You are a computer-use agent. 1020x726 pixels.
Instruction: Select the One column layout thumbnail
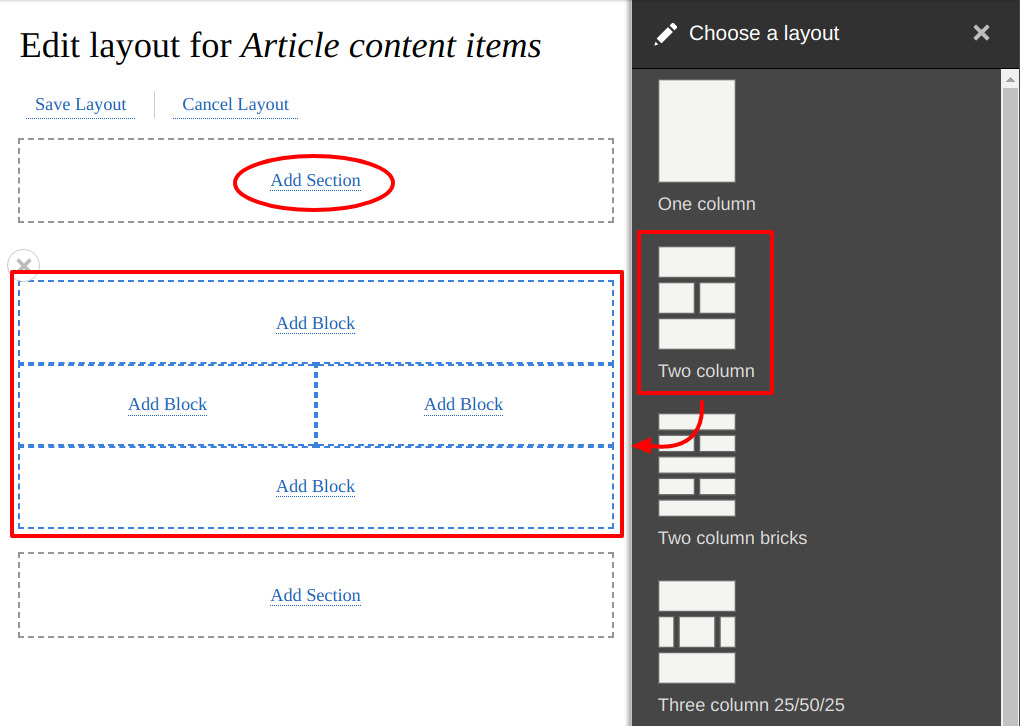(x=696, y=131)
